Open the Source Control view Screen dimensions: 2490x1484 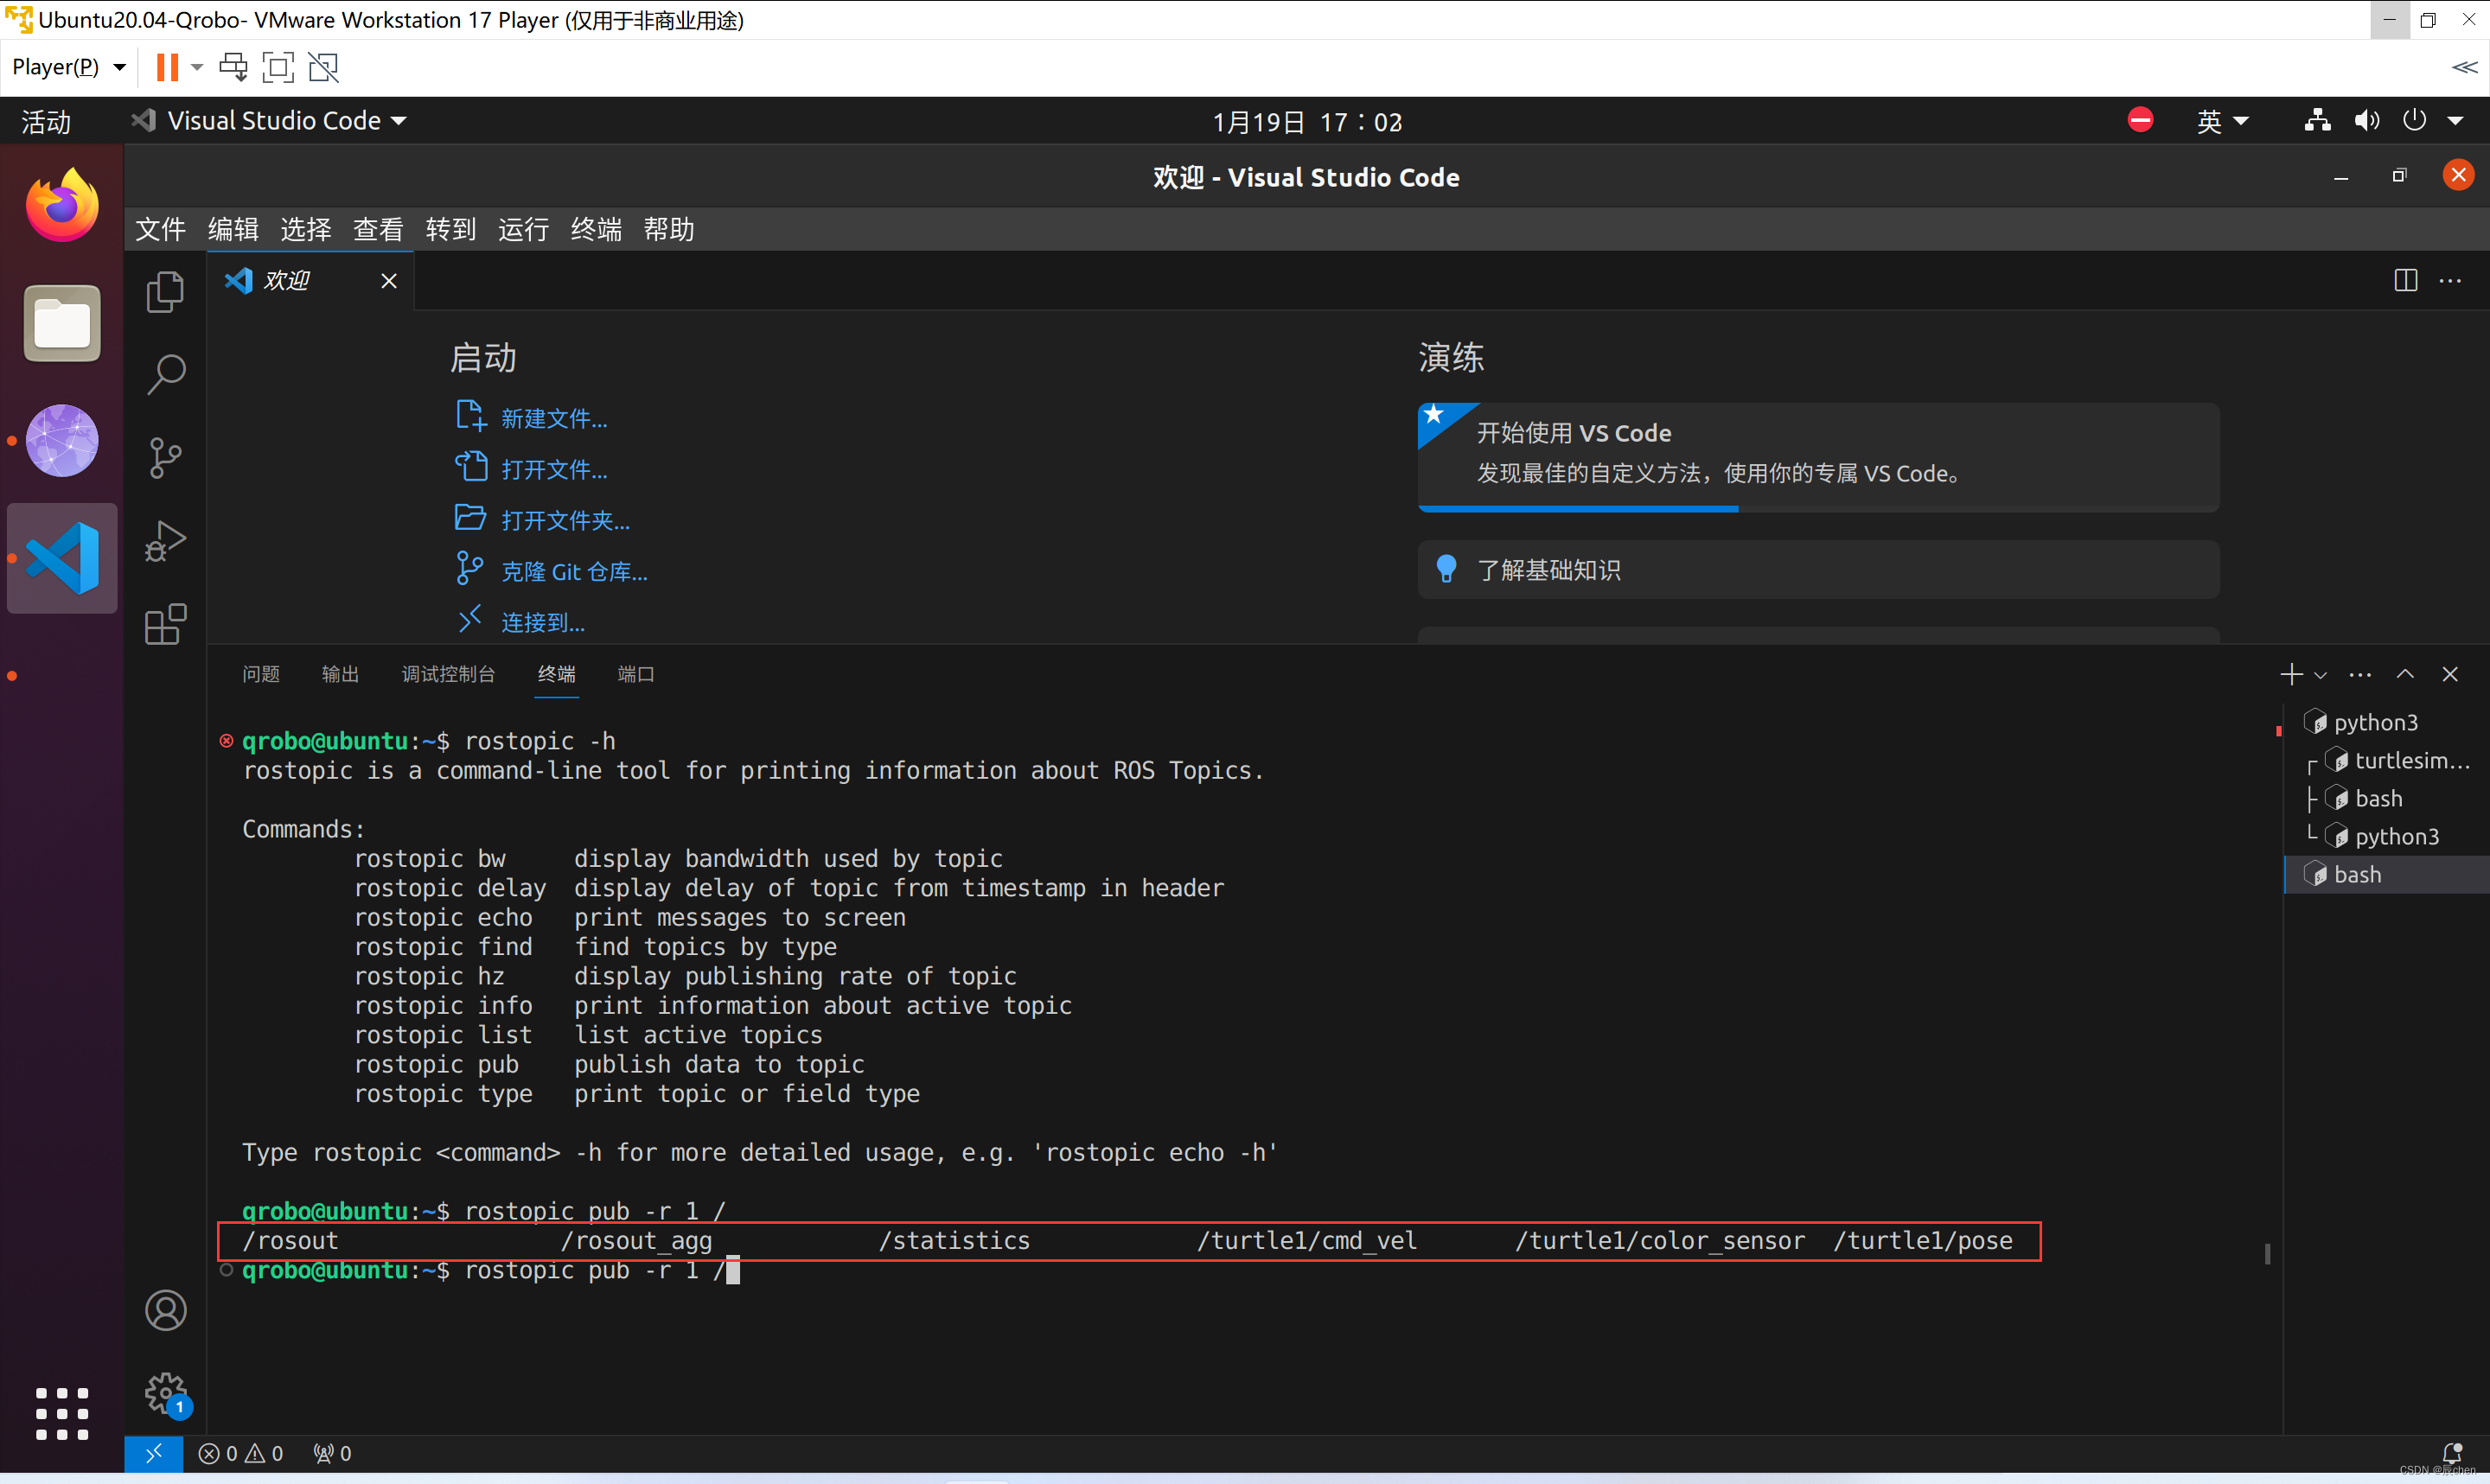pyautogui.click(x=165, y=458)
